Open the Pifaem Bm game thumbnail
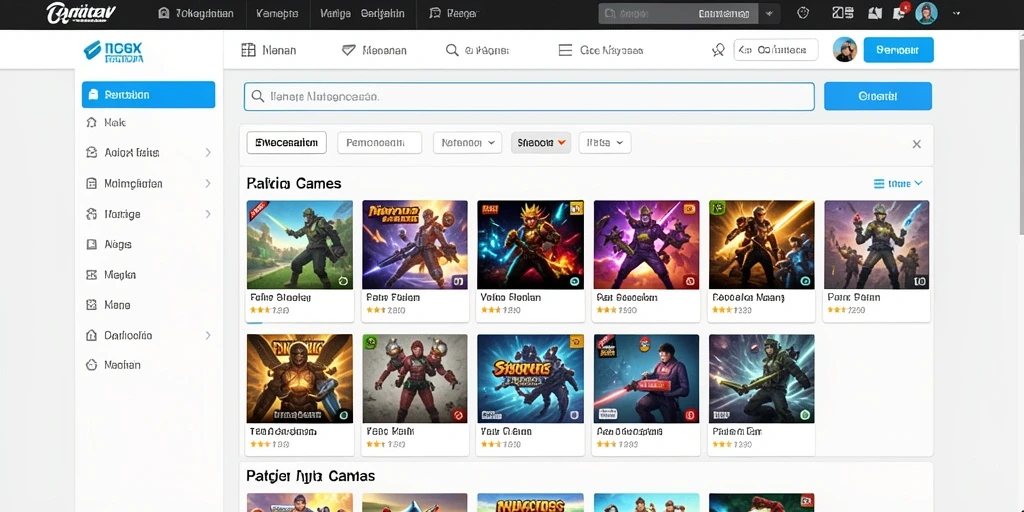Screen dimensions: 1024x512 coord(761,379)
